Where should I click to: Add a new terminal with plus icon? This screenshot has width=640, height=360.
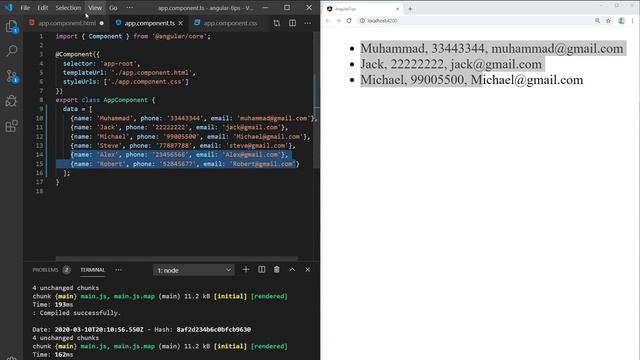pos(246,269)
